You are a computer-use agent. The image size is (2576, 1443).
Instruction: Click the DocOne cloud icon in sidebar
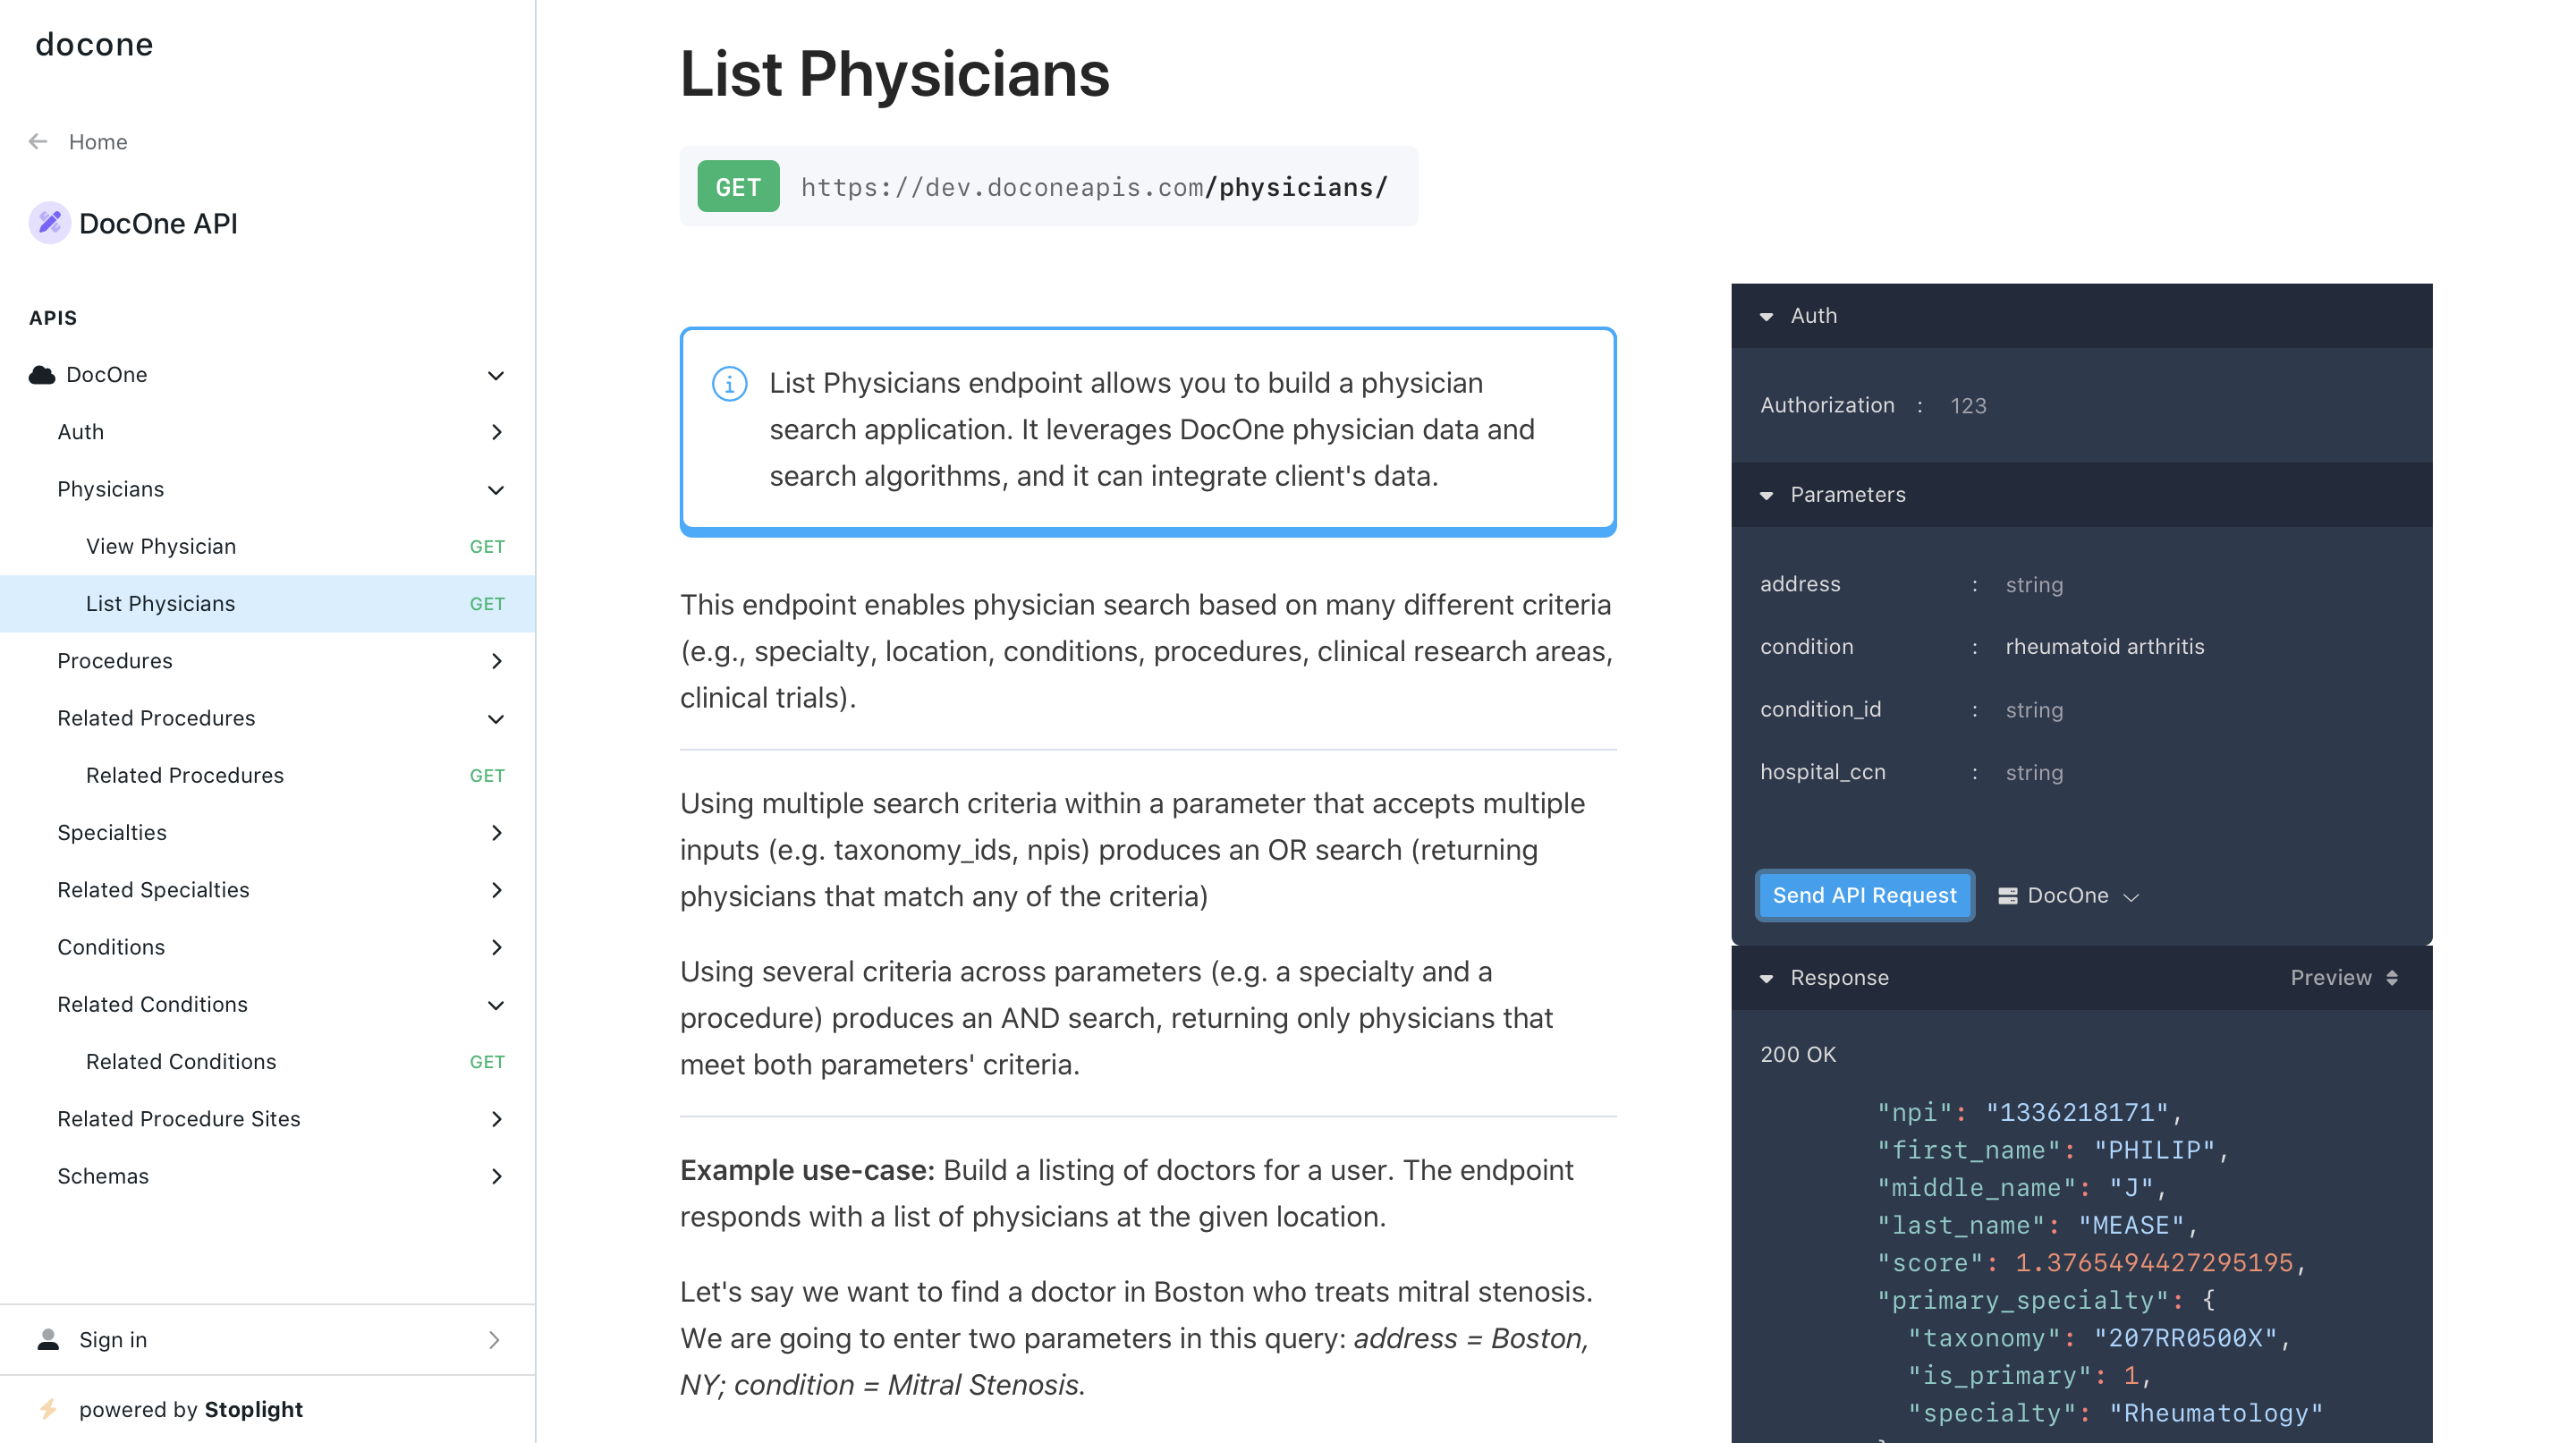point(42,375)
